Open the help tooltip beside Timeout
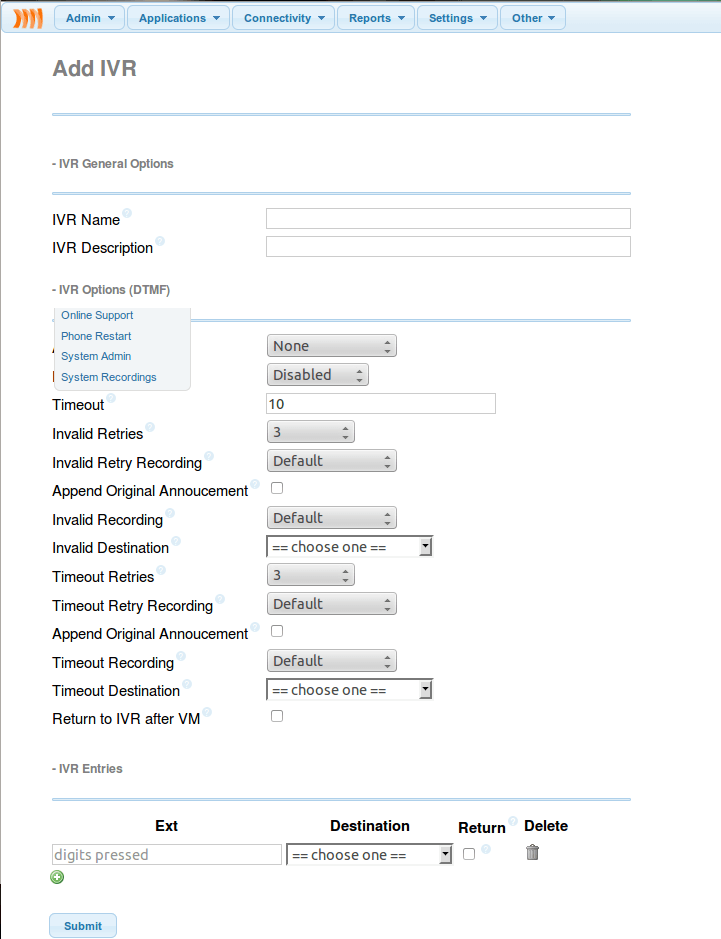 click(109, 399)
